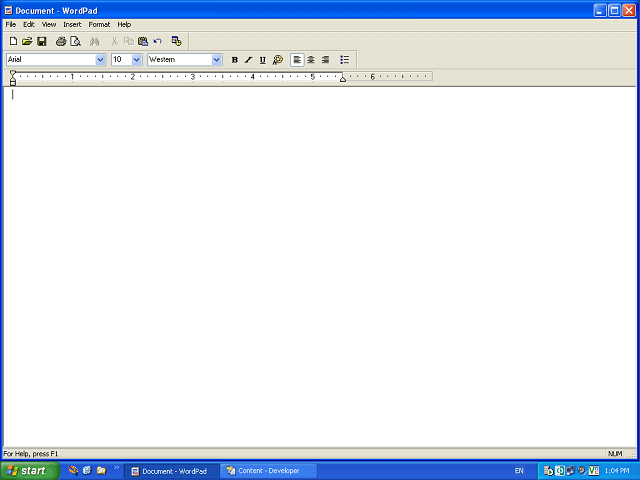Open the Insert menu

[x=72, y=24]
